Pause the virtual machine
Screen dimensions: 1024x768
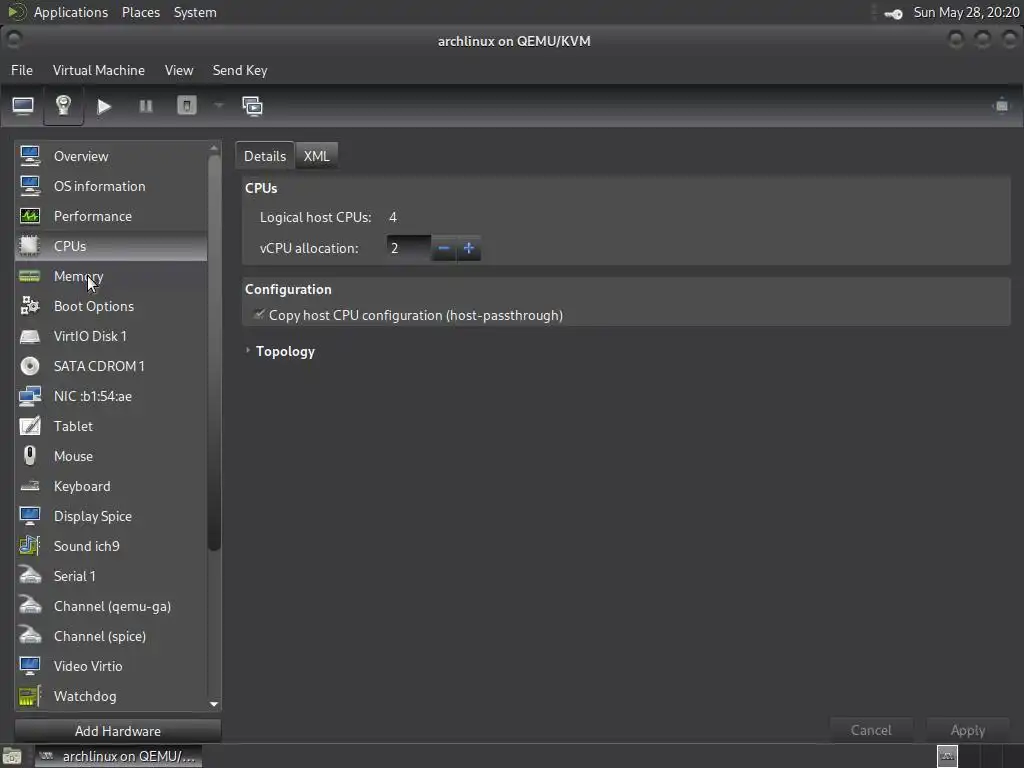coord(146,106)
